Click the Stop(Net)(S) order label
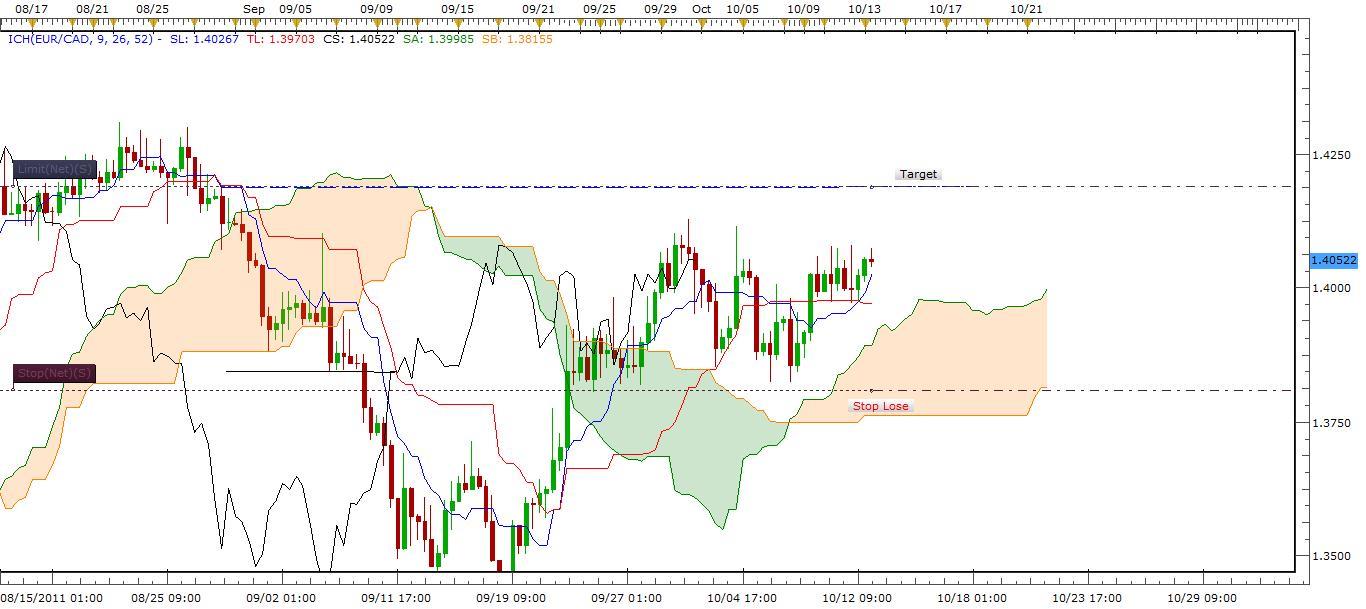 tap(55, 373)
